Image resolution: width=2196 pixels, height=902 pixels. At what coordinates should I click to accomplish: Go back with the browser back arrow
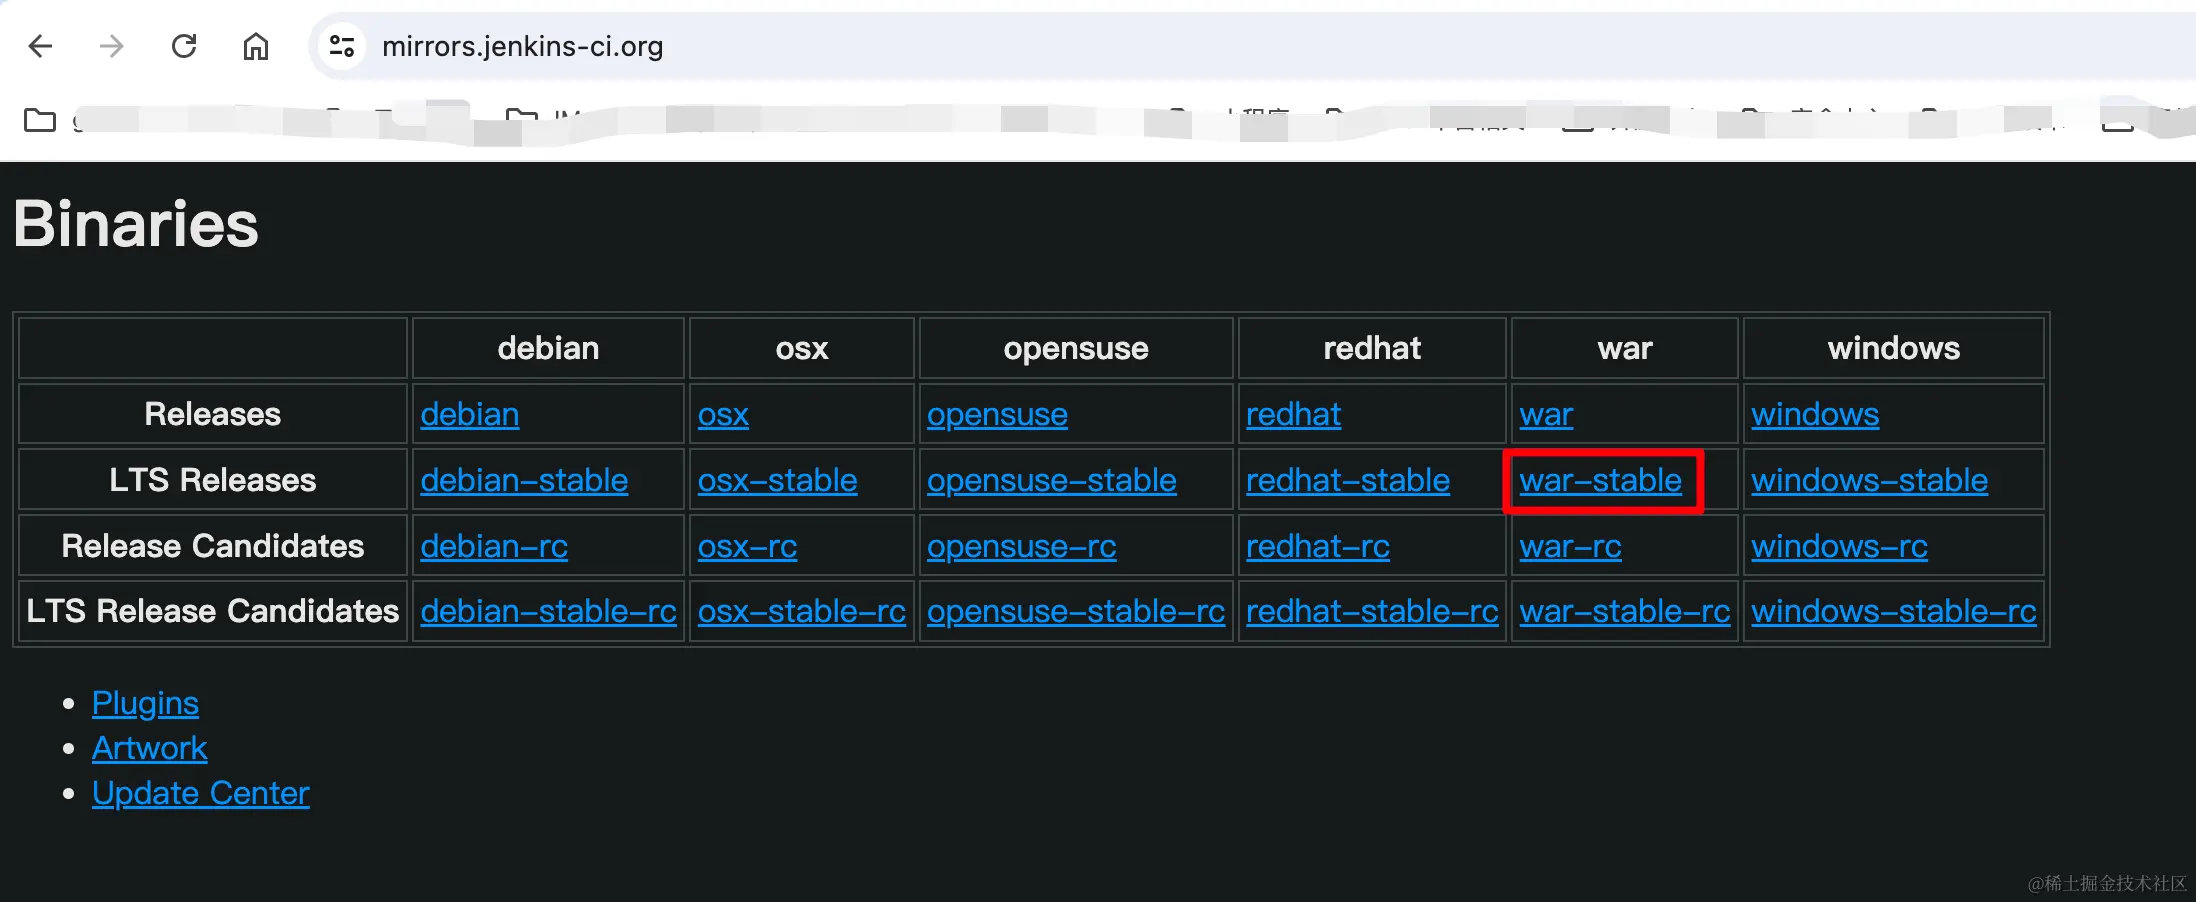pos(40,46)
